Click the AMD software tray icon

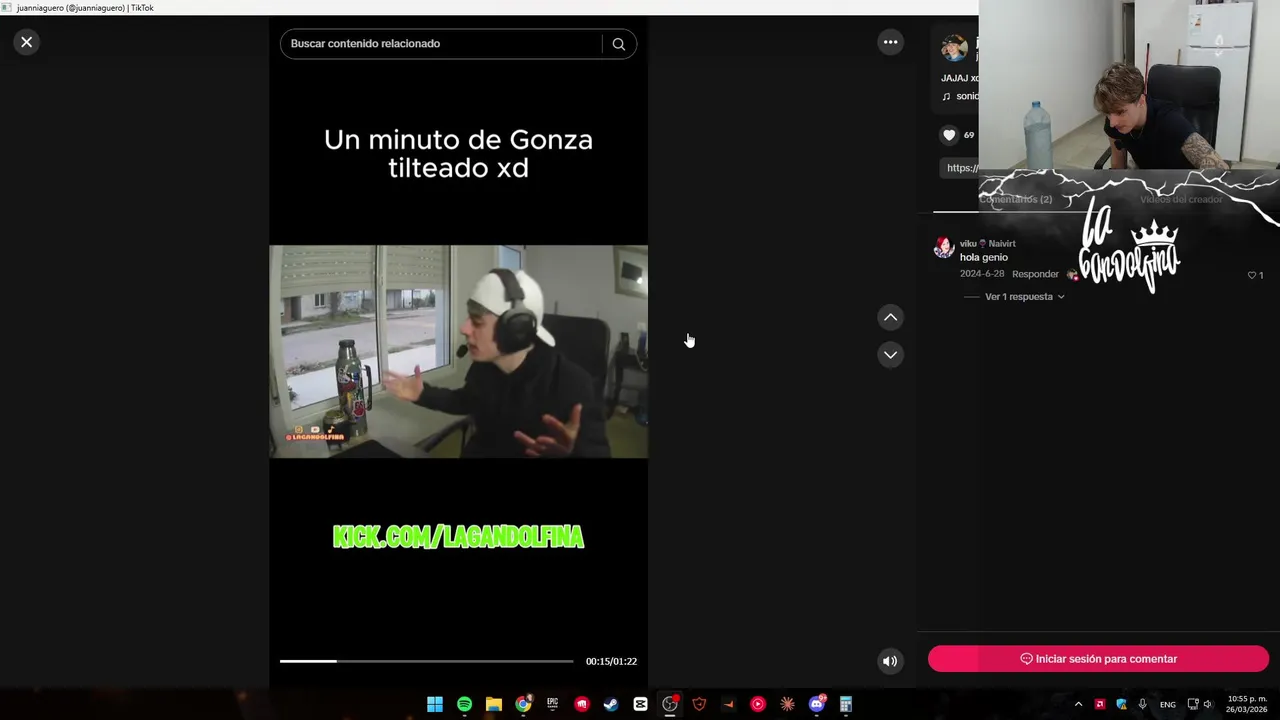(x=1100, y=704)
